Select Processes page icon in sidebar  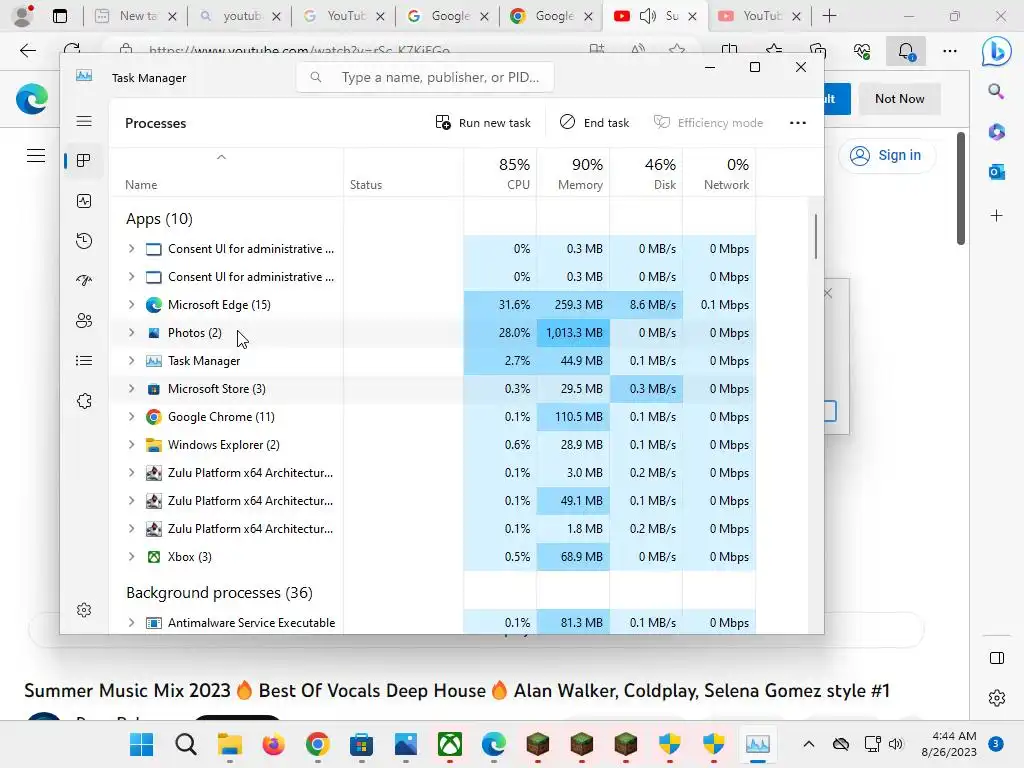point(84,161)
